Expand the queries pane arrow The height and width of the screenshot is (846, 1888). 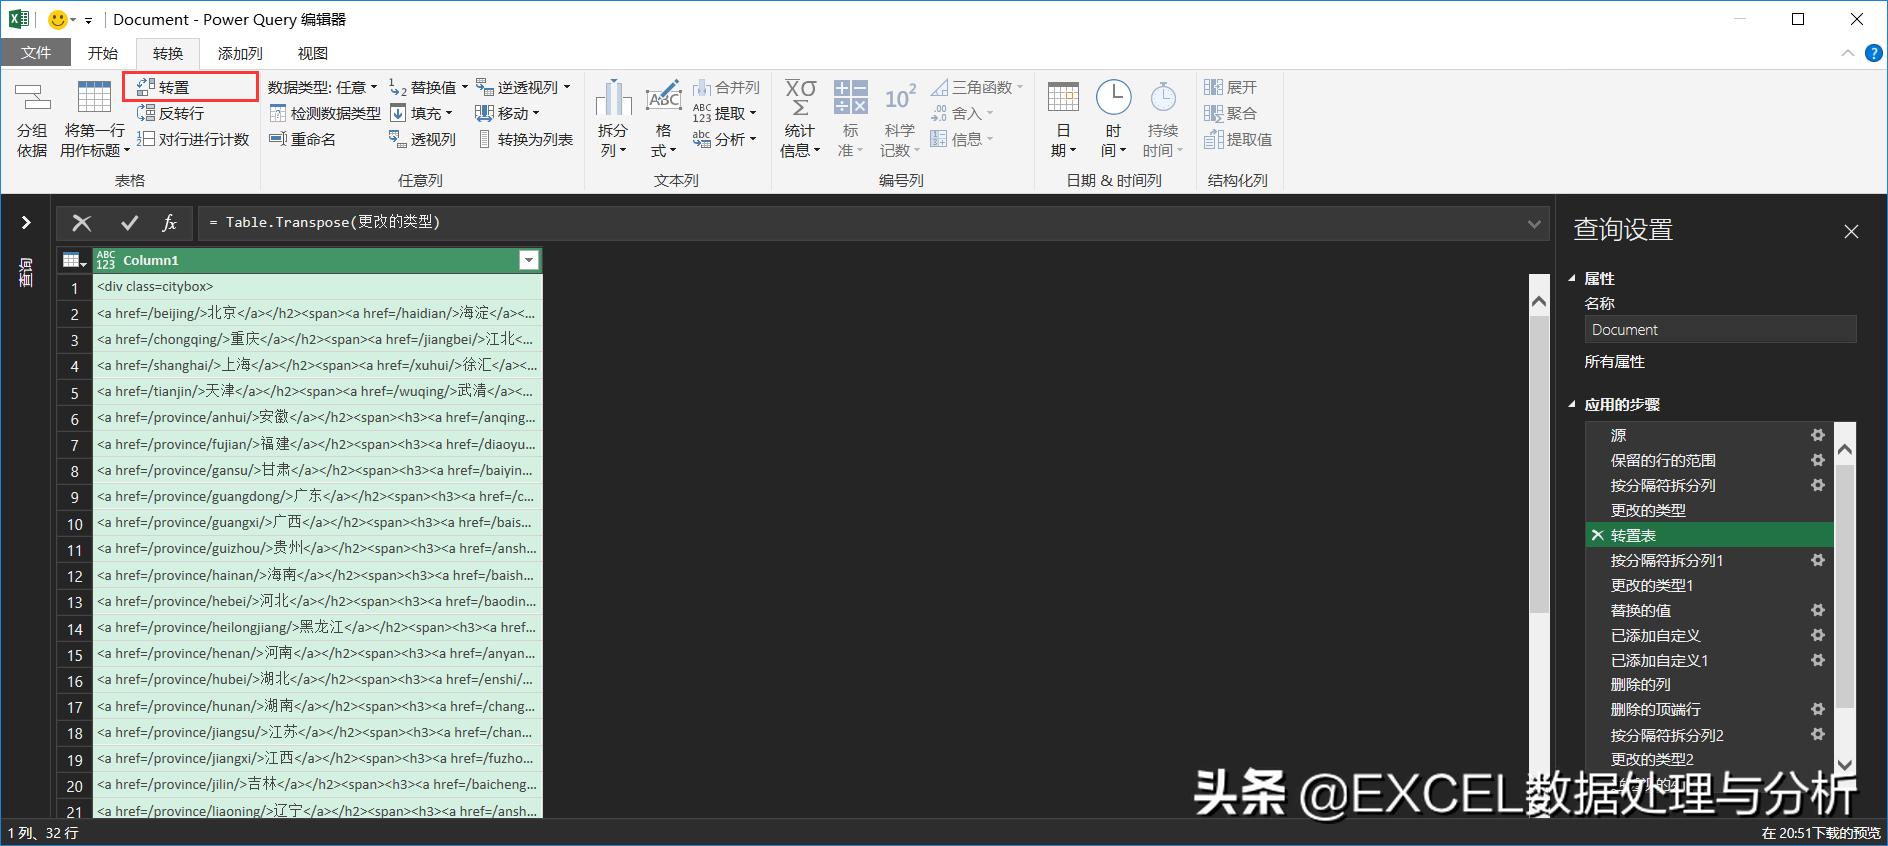pos(26,223)
